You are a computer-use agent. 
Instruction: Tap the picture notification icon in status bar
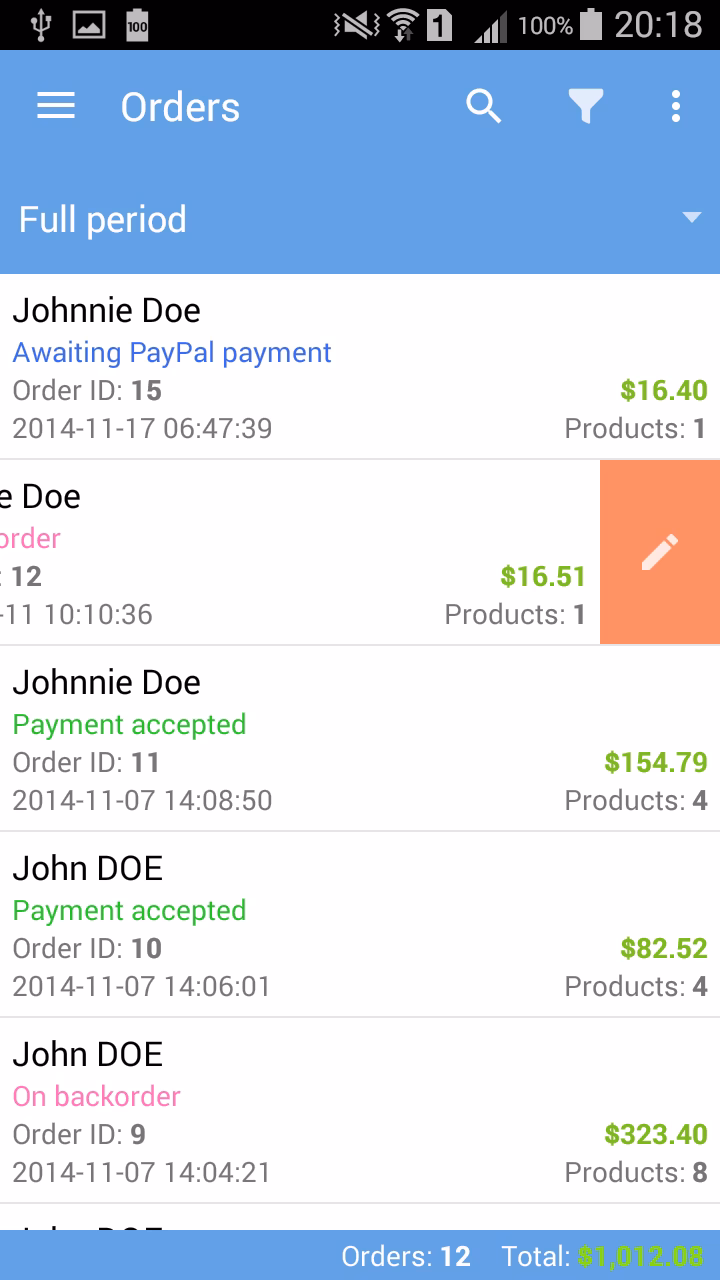point(89,25)
